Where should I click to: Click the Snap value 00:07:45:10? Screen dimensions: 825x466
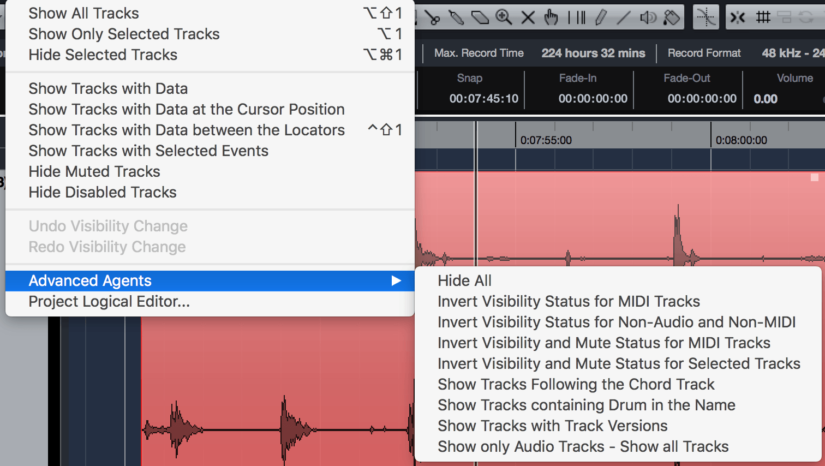click(x=484, y=99)
